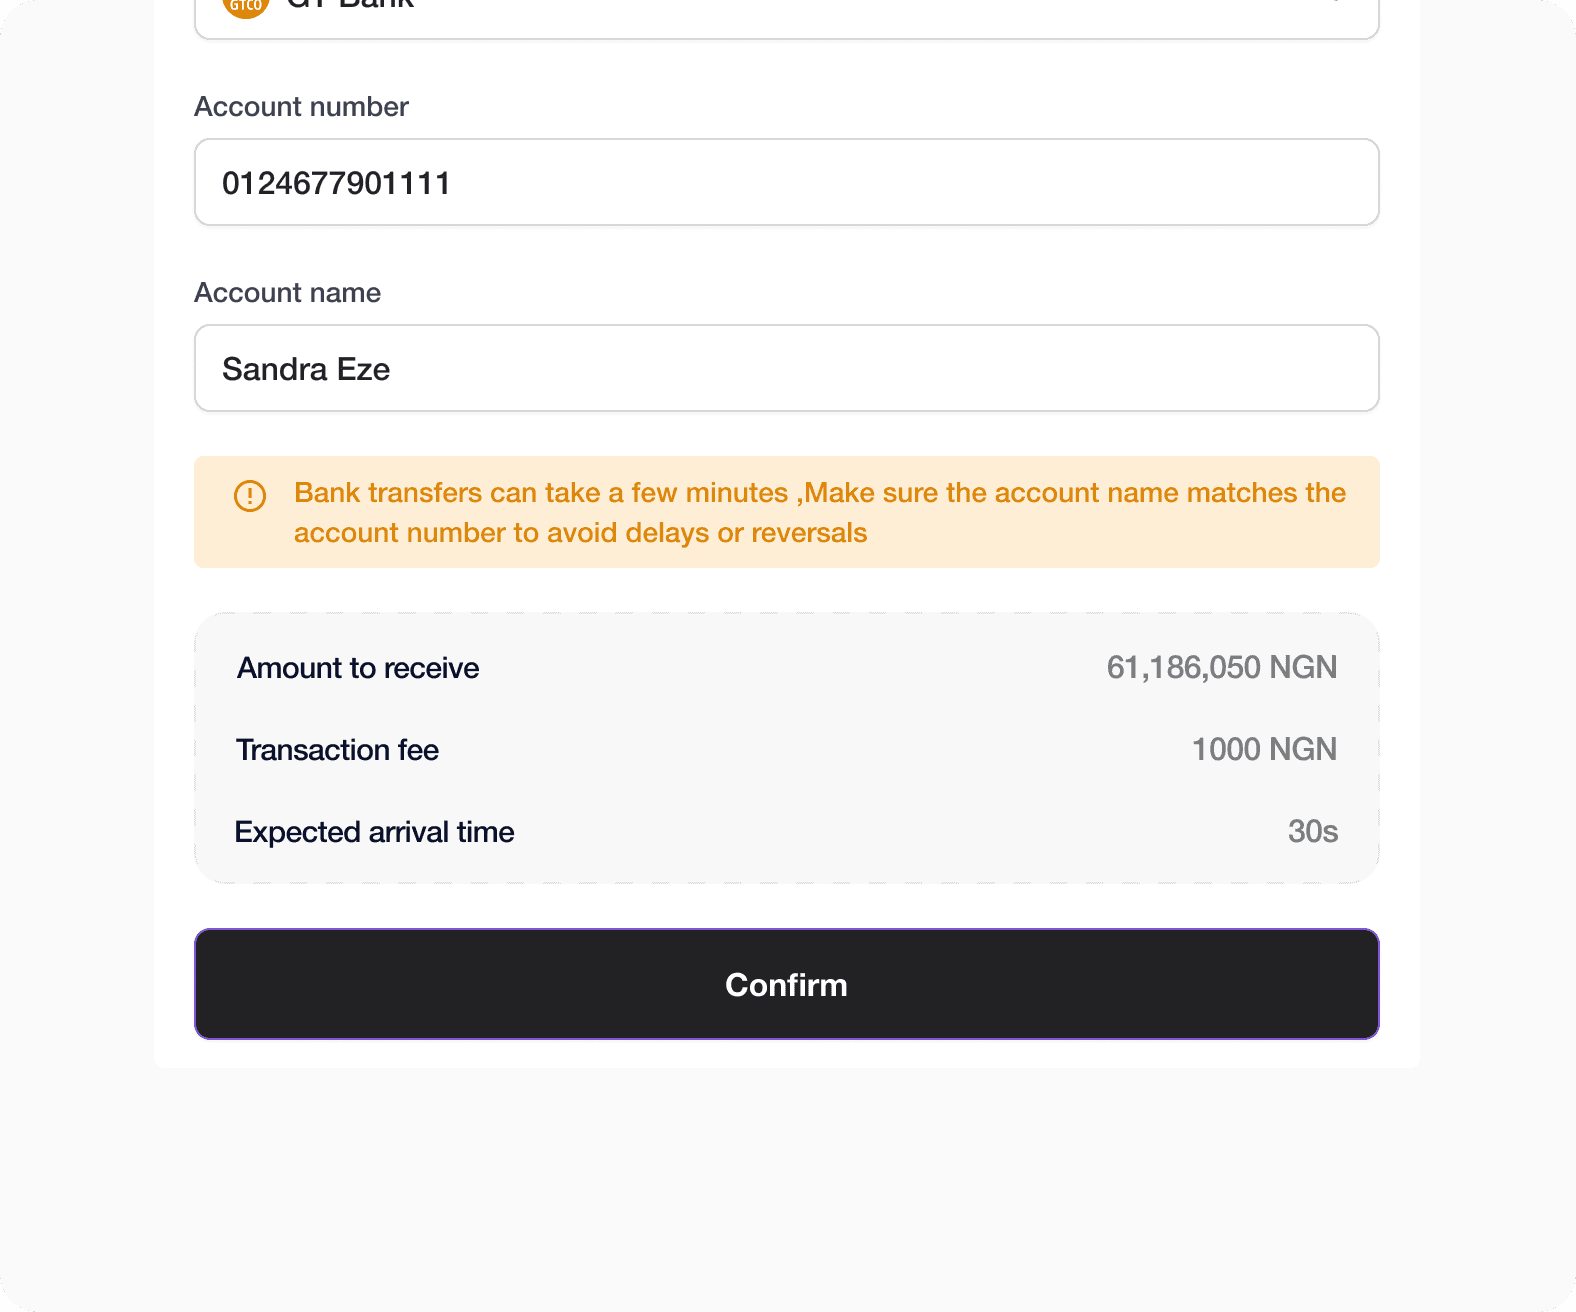Click the word "reversals" in the warning
Image resolution: width=1576 pixels, height=1312 pixels.
click(x=808, y=533)
